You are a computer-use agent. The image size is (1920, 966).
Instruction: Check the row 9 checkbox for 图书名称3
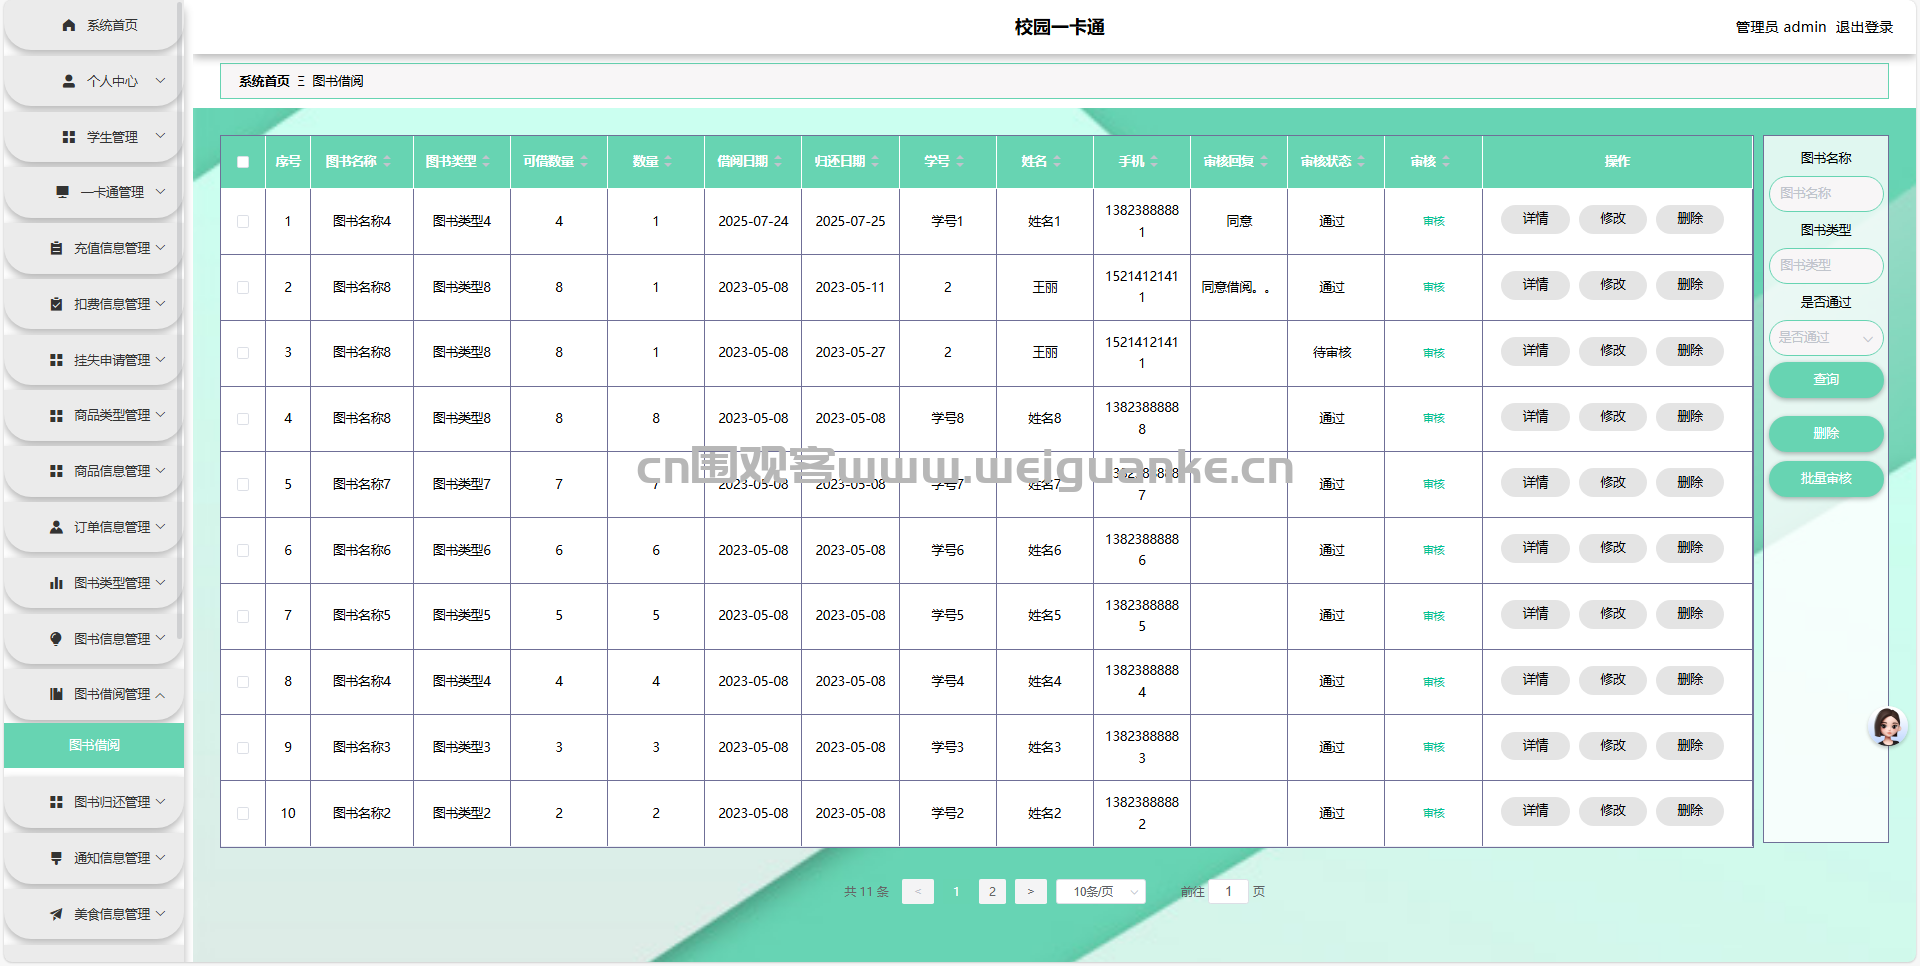[x=243, y=747]
